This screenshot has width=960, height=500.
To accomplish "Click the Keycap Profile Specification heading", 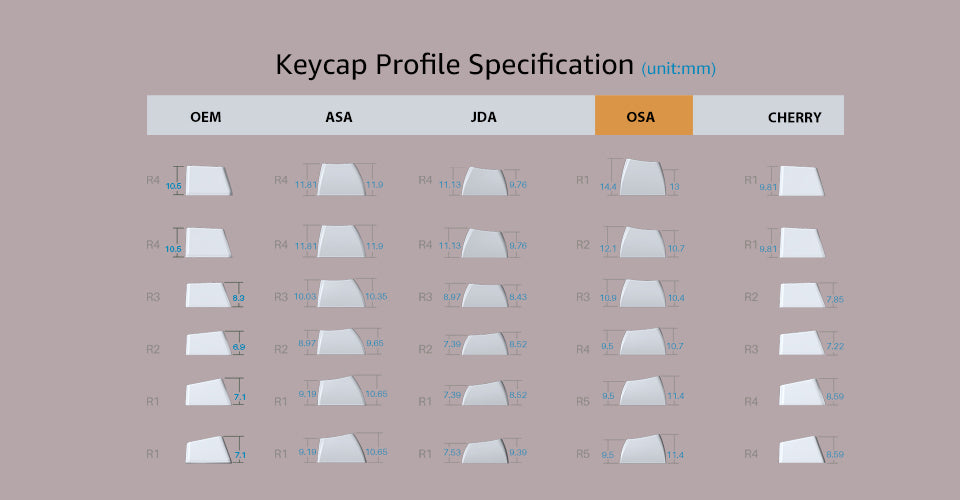I will click(x=454, y=65).
